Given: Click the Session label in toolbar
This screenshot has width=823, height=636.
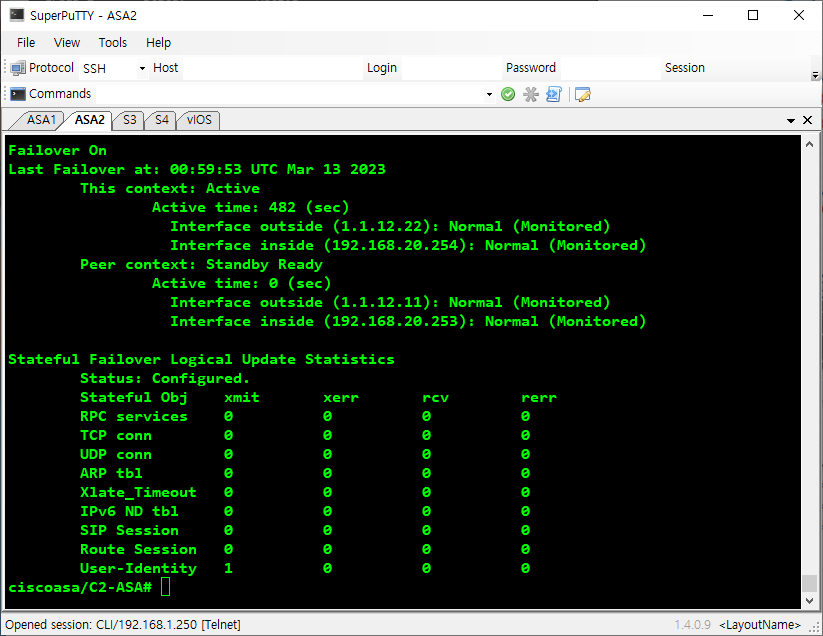Looking at the screenshot, I should coord(684,68).
